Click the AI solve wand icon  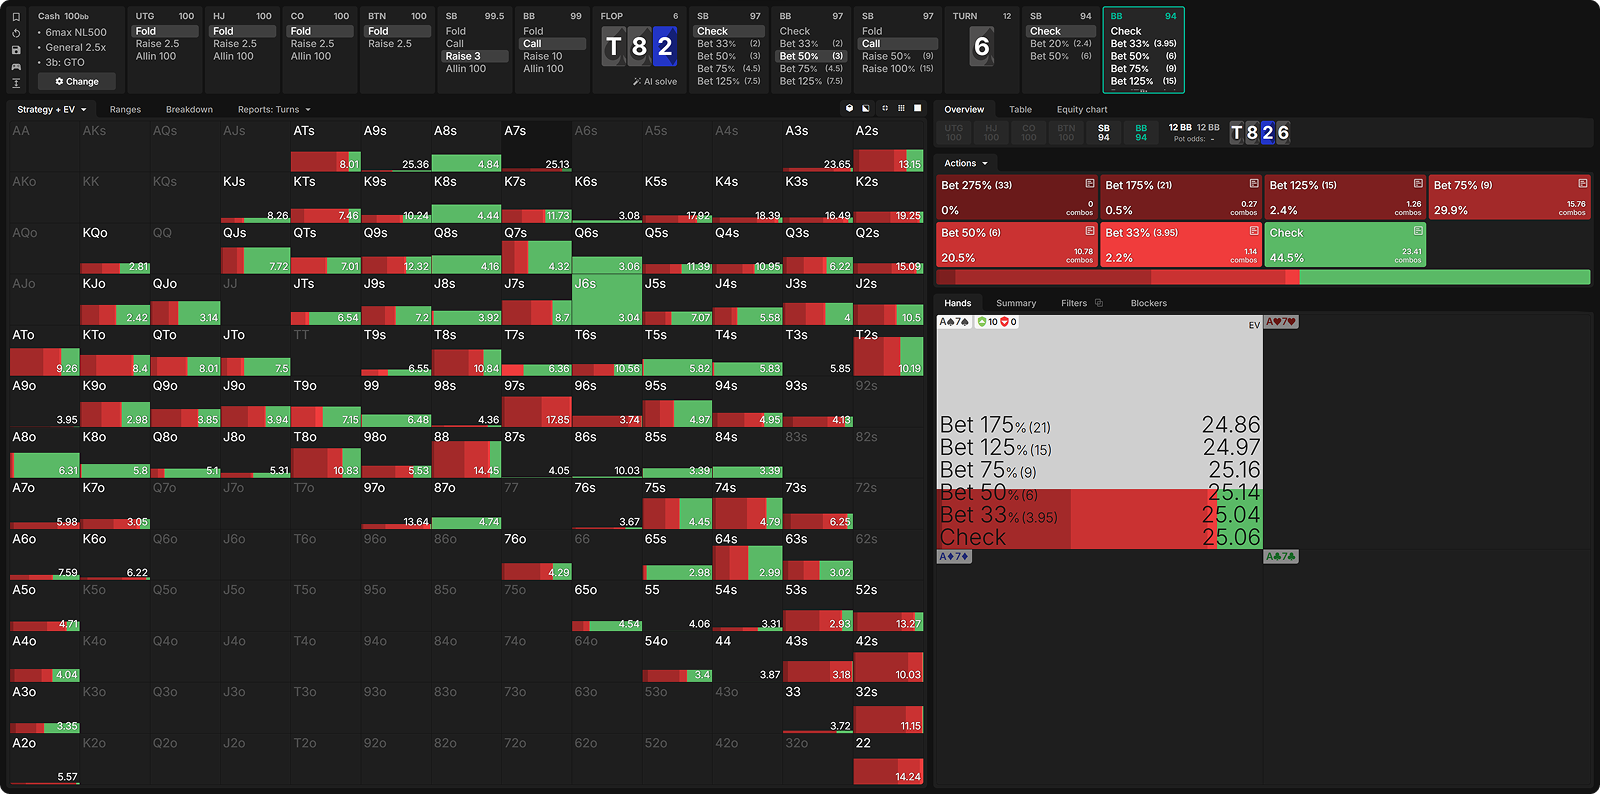[637, 82]
